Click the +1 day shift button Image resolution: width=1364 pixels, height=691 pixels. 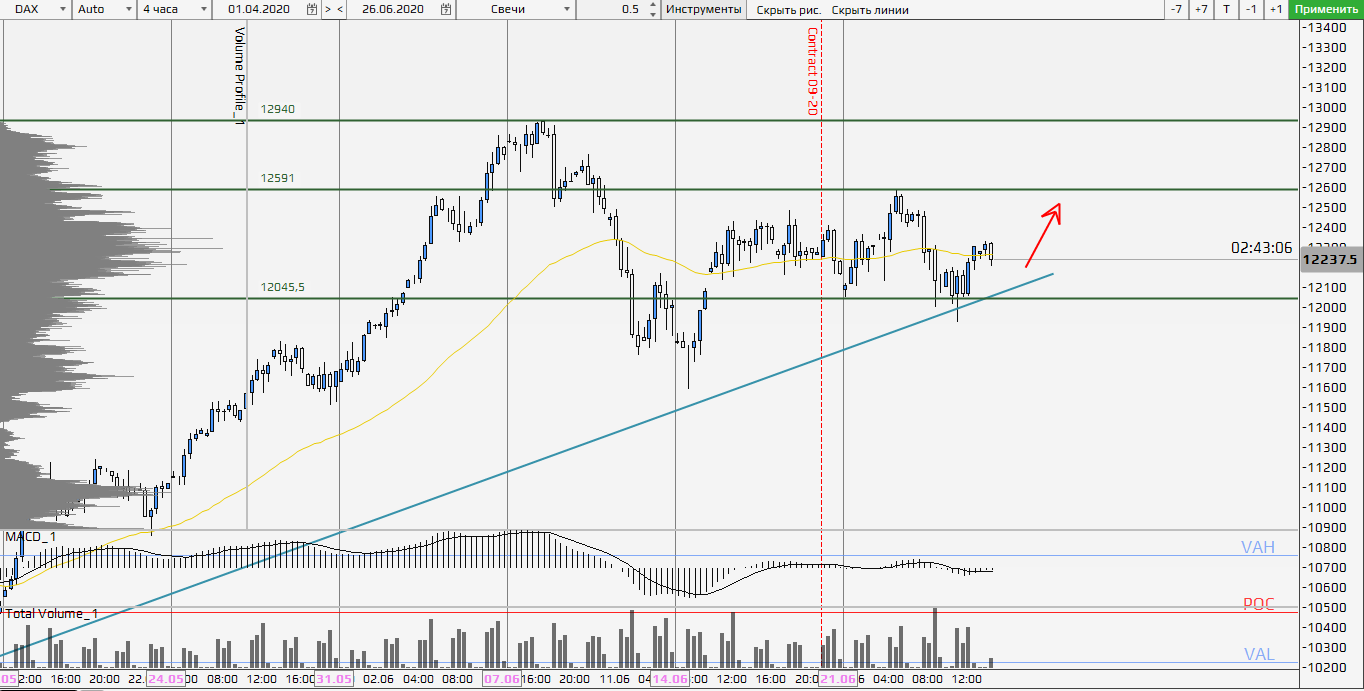(1276, 9)
